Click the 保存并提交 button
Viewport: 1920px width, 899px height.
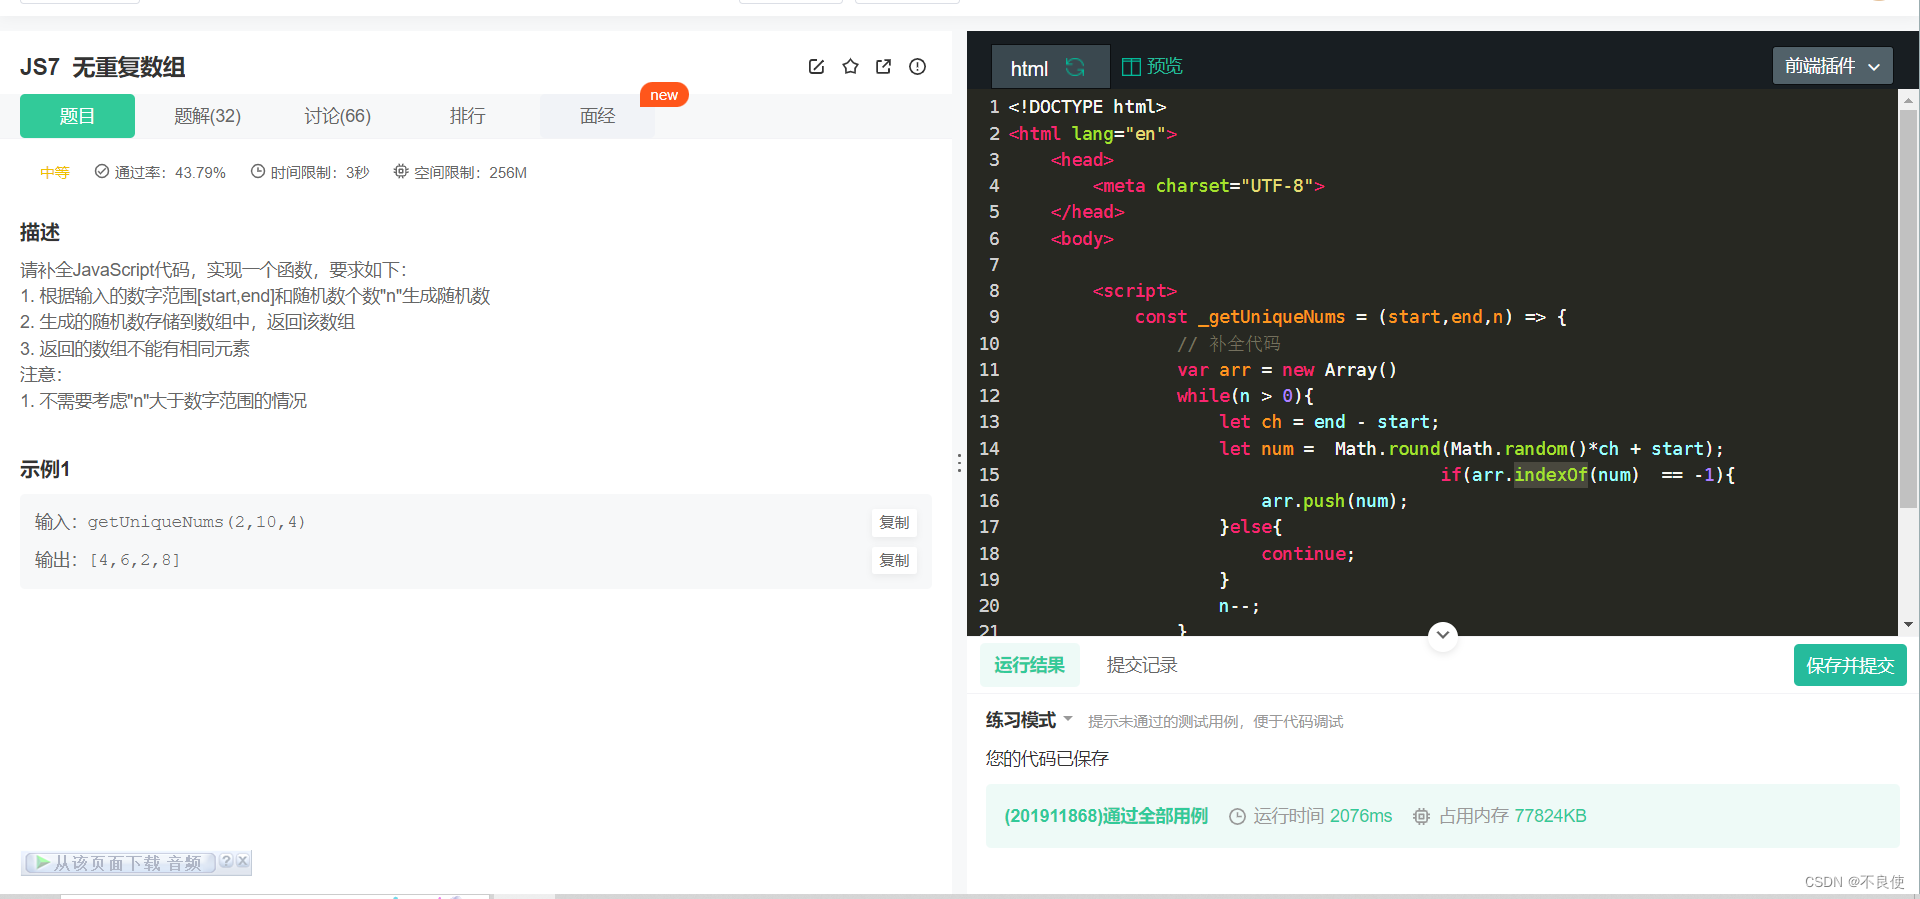[x=1849, y=665]
